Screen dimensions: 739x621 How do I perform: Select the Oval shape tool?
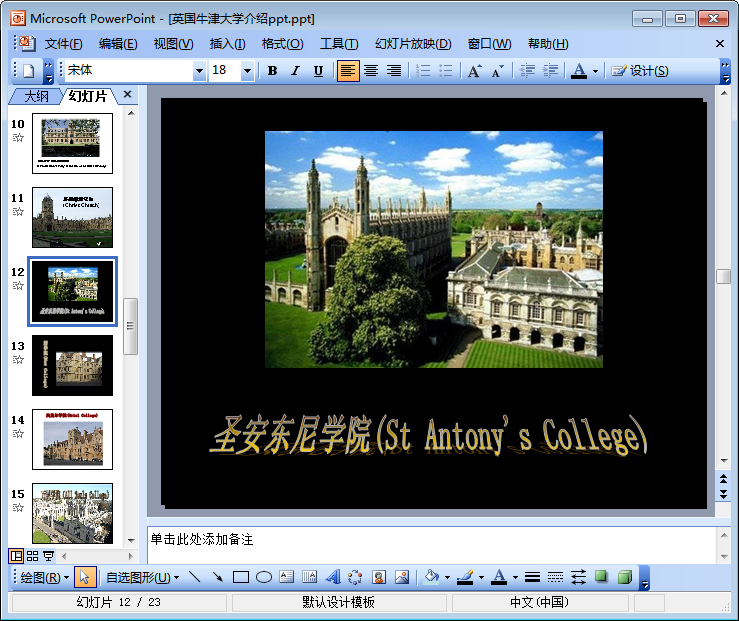264,577
